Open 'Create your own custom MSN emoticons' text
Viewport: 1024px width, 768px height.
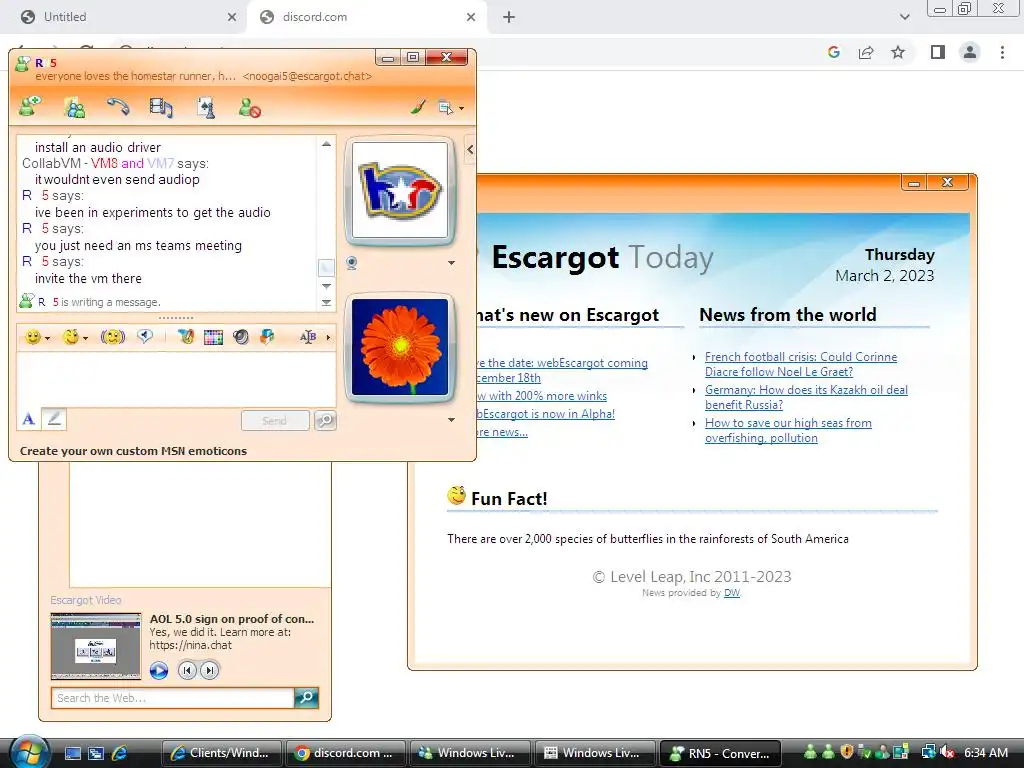coord(133,451)
